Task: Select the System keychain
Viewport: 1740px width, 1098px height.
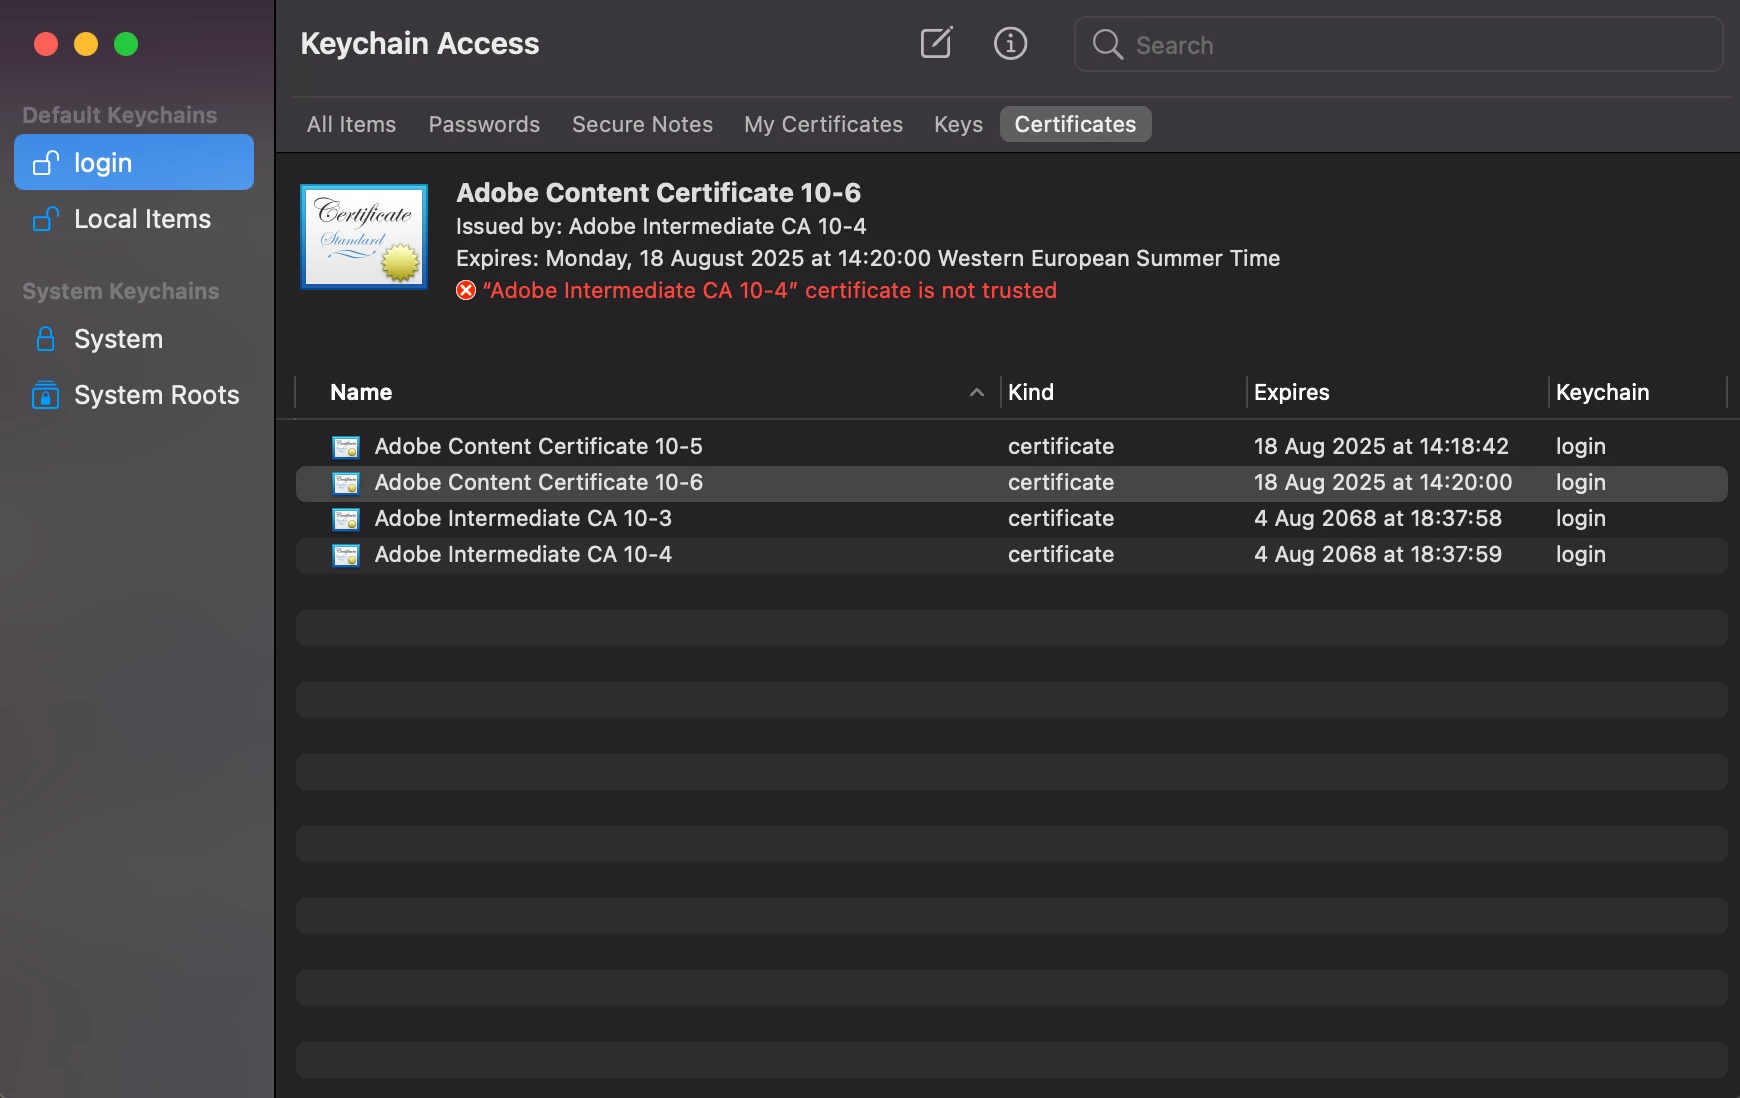Action: coord(134,339)
